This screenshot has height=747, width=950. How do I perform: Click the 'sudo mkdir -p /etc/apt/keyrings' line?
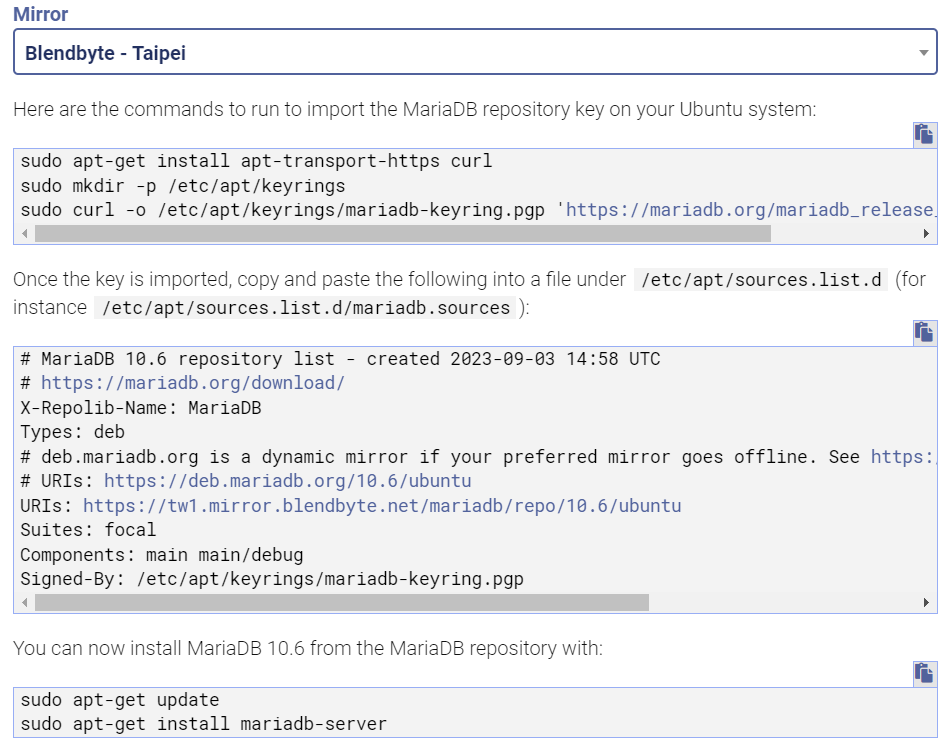pos(182,186)
